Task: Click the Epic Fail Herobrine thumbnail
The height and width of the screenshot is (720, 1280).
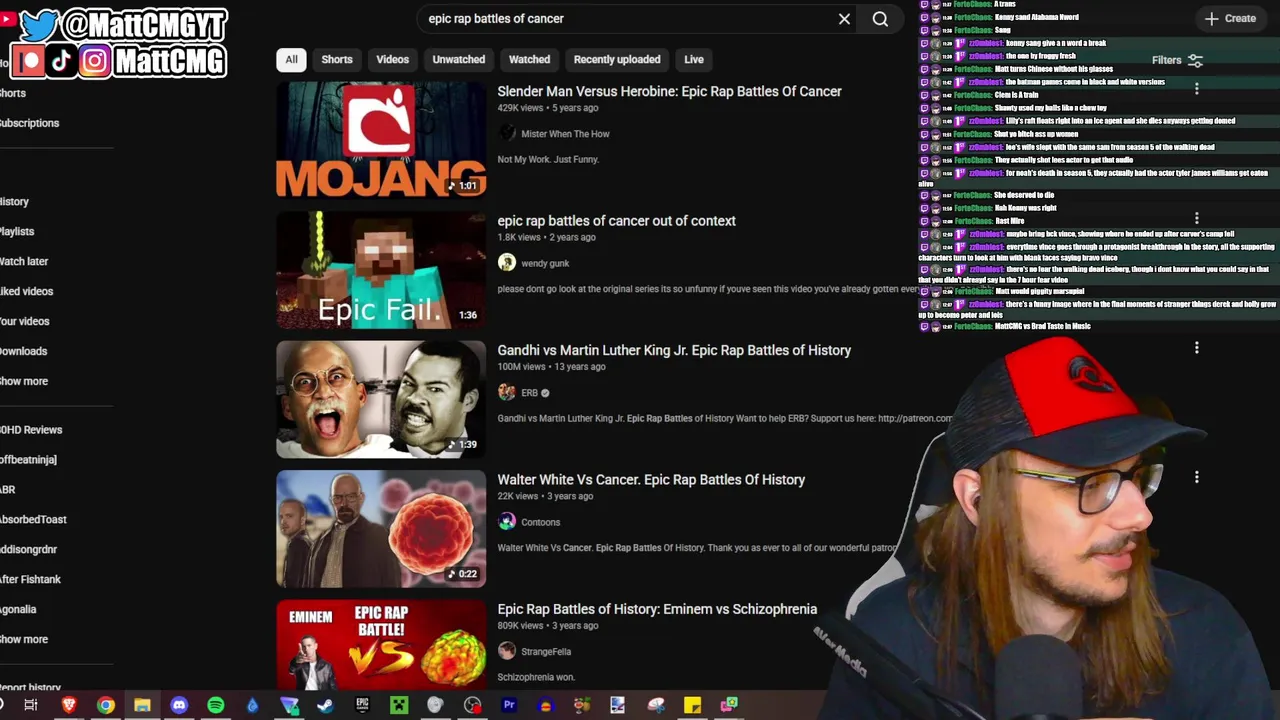Action: [x=381, y=270]
